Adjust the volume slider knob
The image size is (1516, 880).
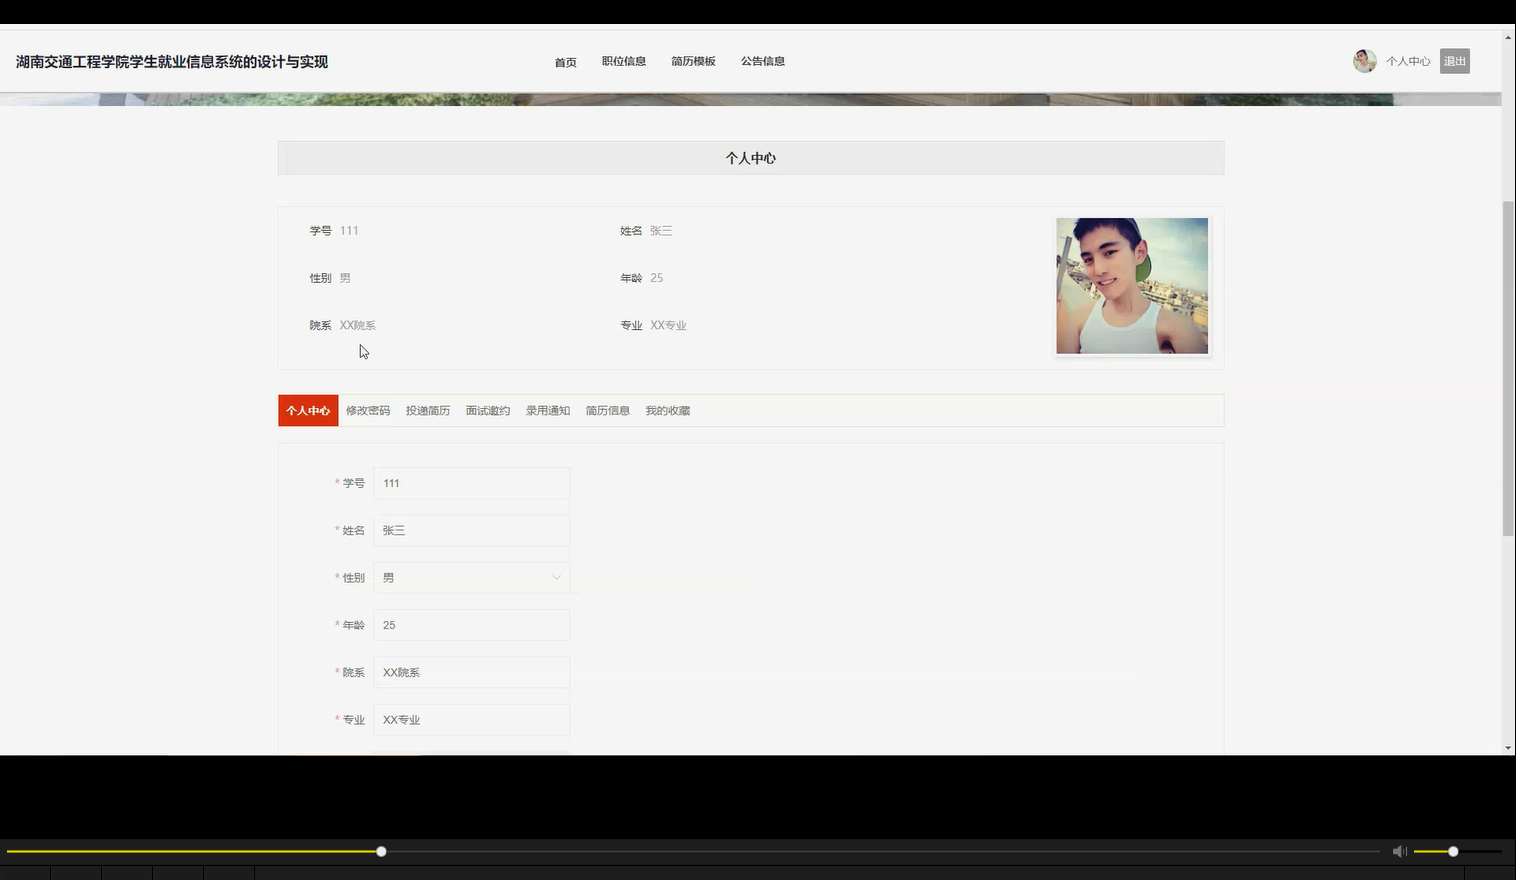[x=1453, y=851]
